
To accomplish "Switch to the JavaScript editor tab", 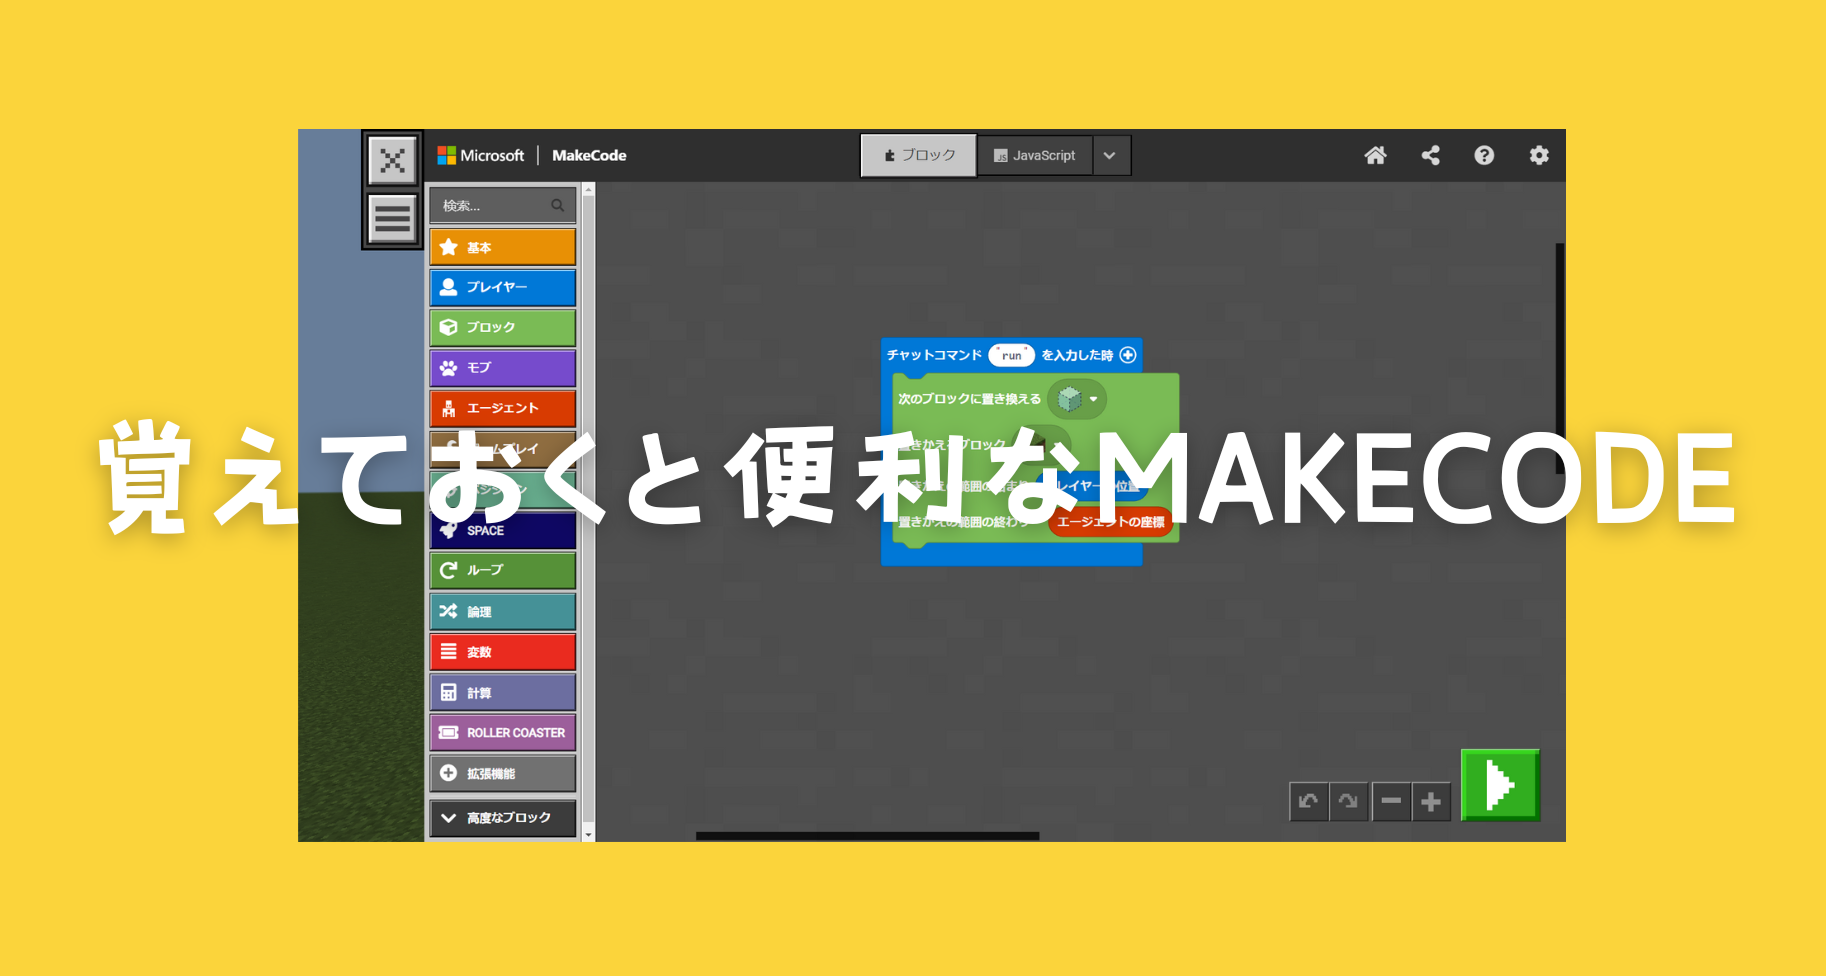I will (1035, 155).
